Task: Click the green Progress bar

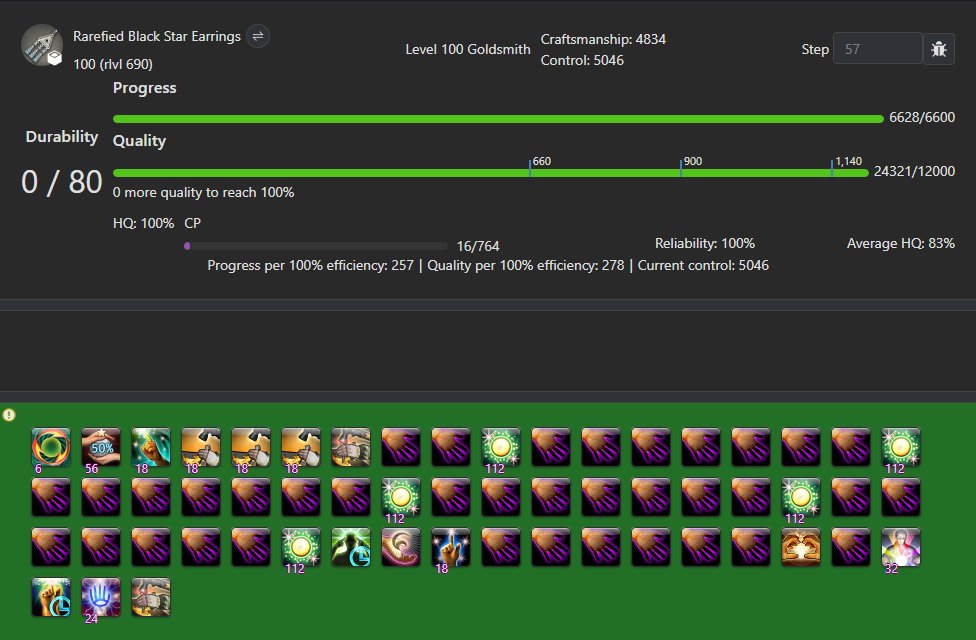Action: (498, 118)
